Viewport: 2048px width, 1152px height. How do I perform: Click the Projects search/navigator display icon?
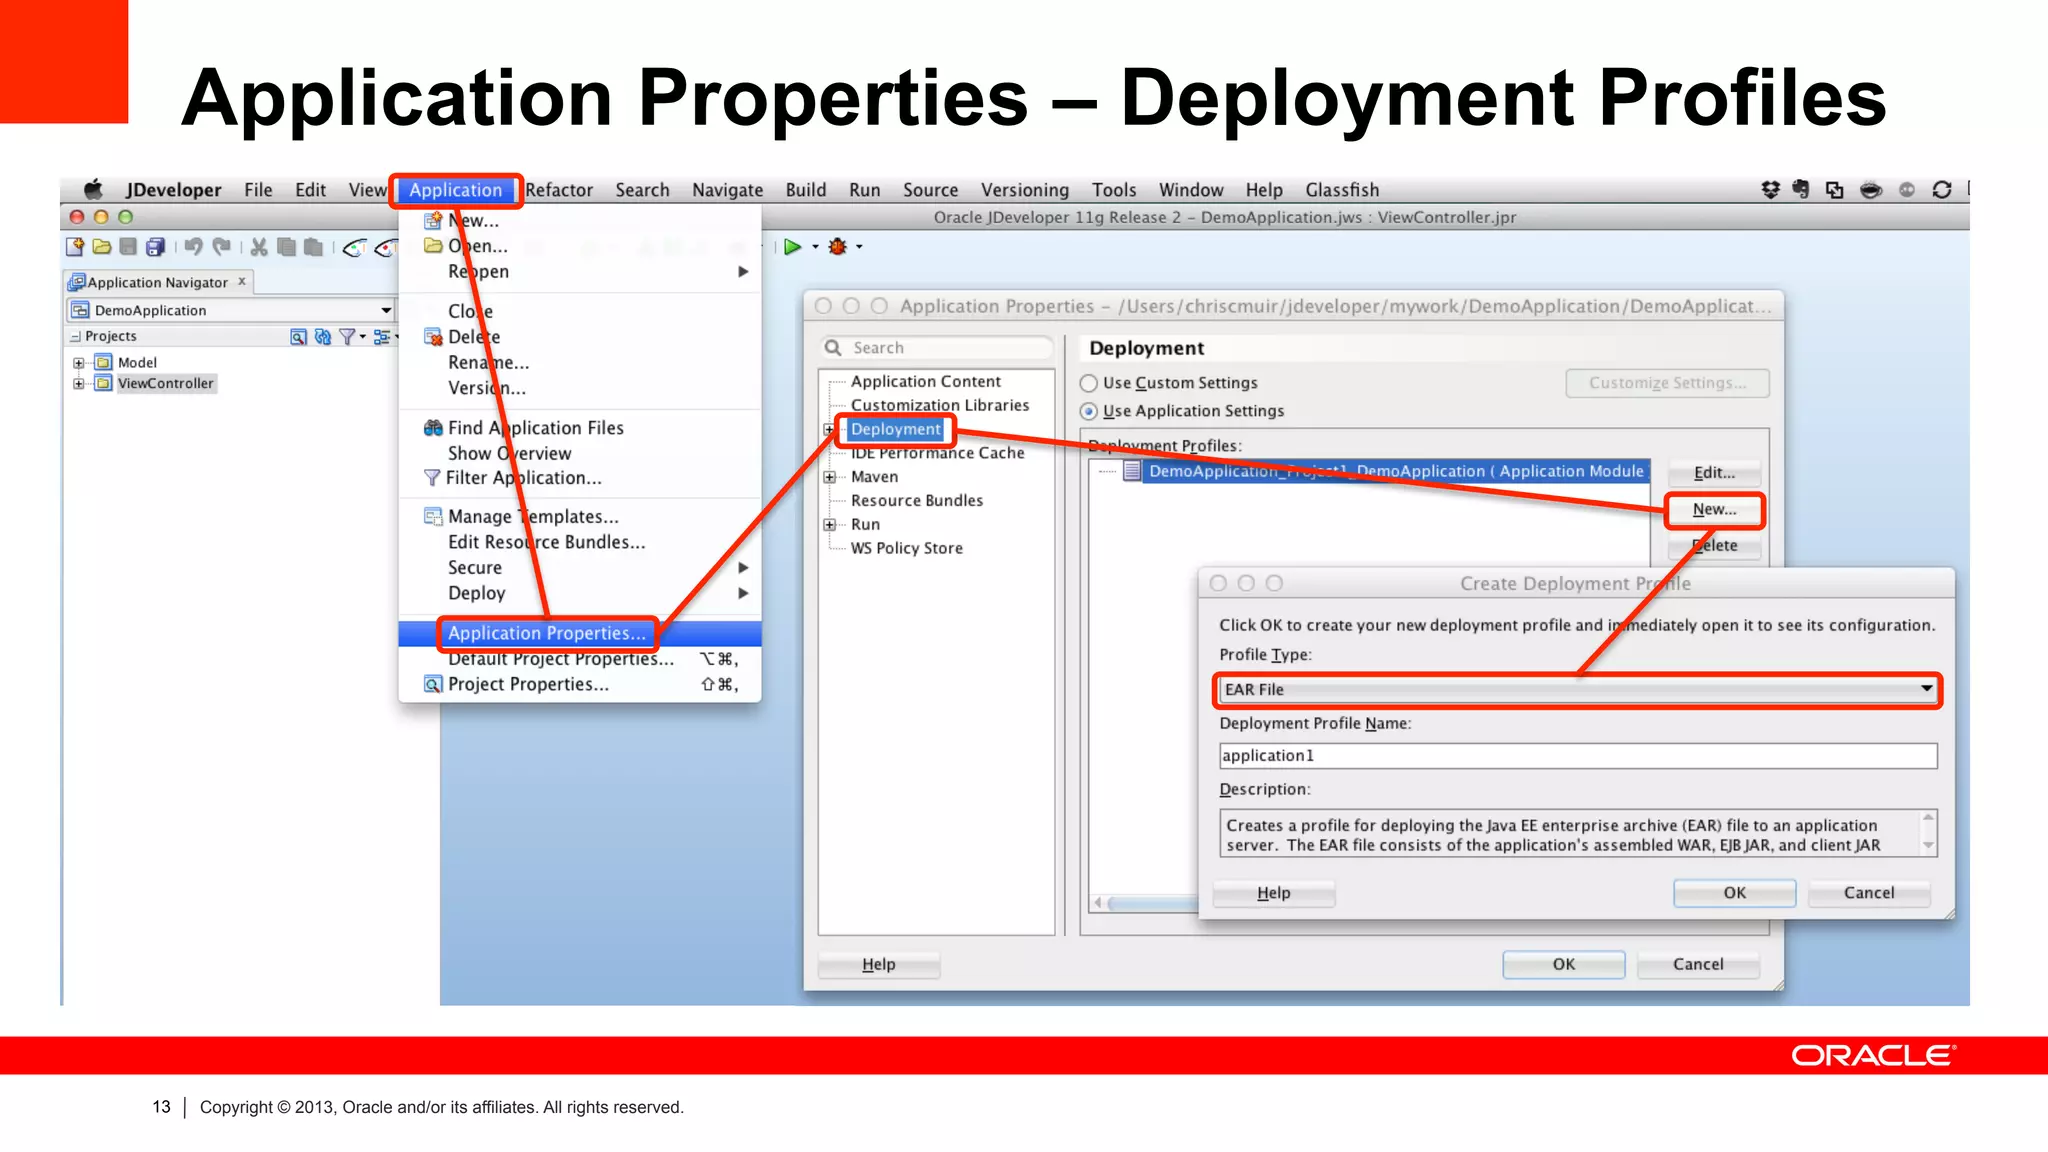coord(298,337)
